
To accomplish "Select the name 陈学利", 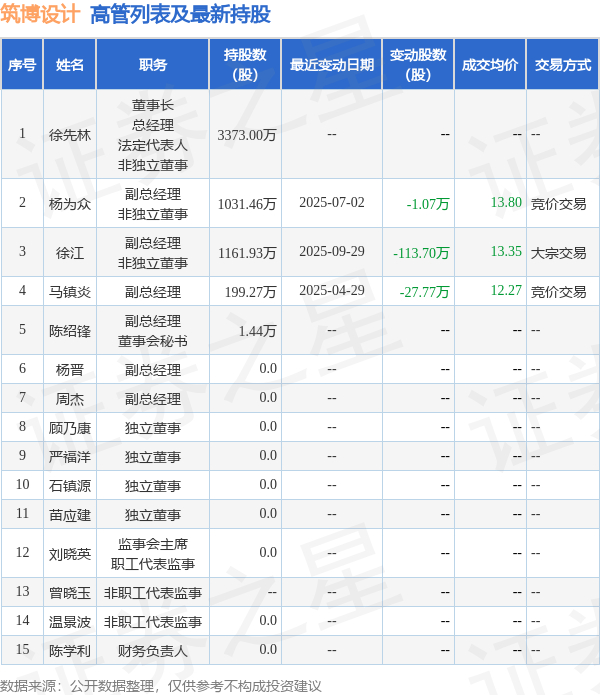I will coord(70,651).
